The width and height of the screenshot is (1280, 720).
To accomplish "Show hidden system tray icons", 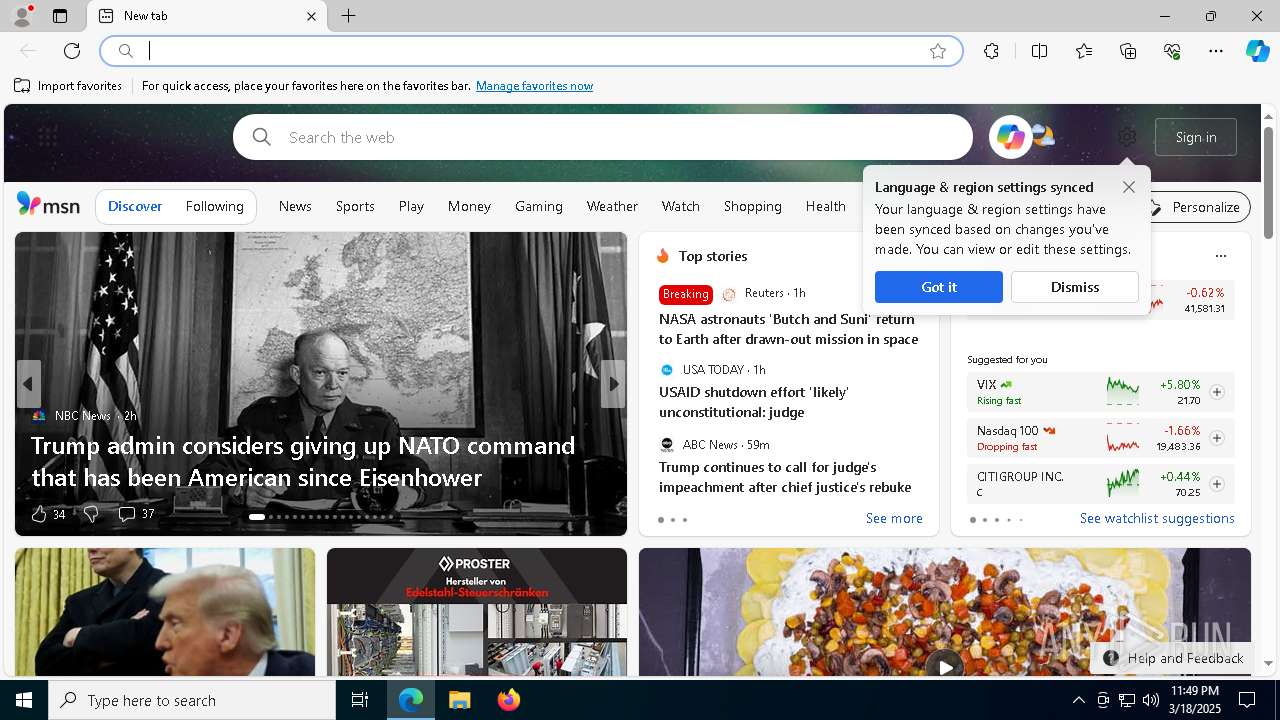I will (1078, 700).
